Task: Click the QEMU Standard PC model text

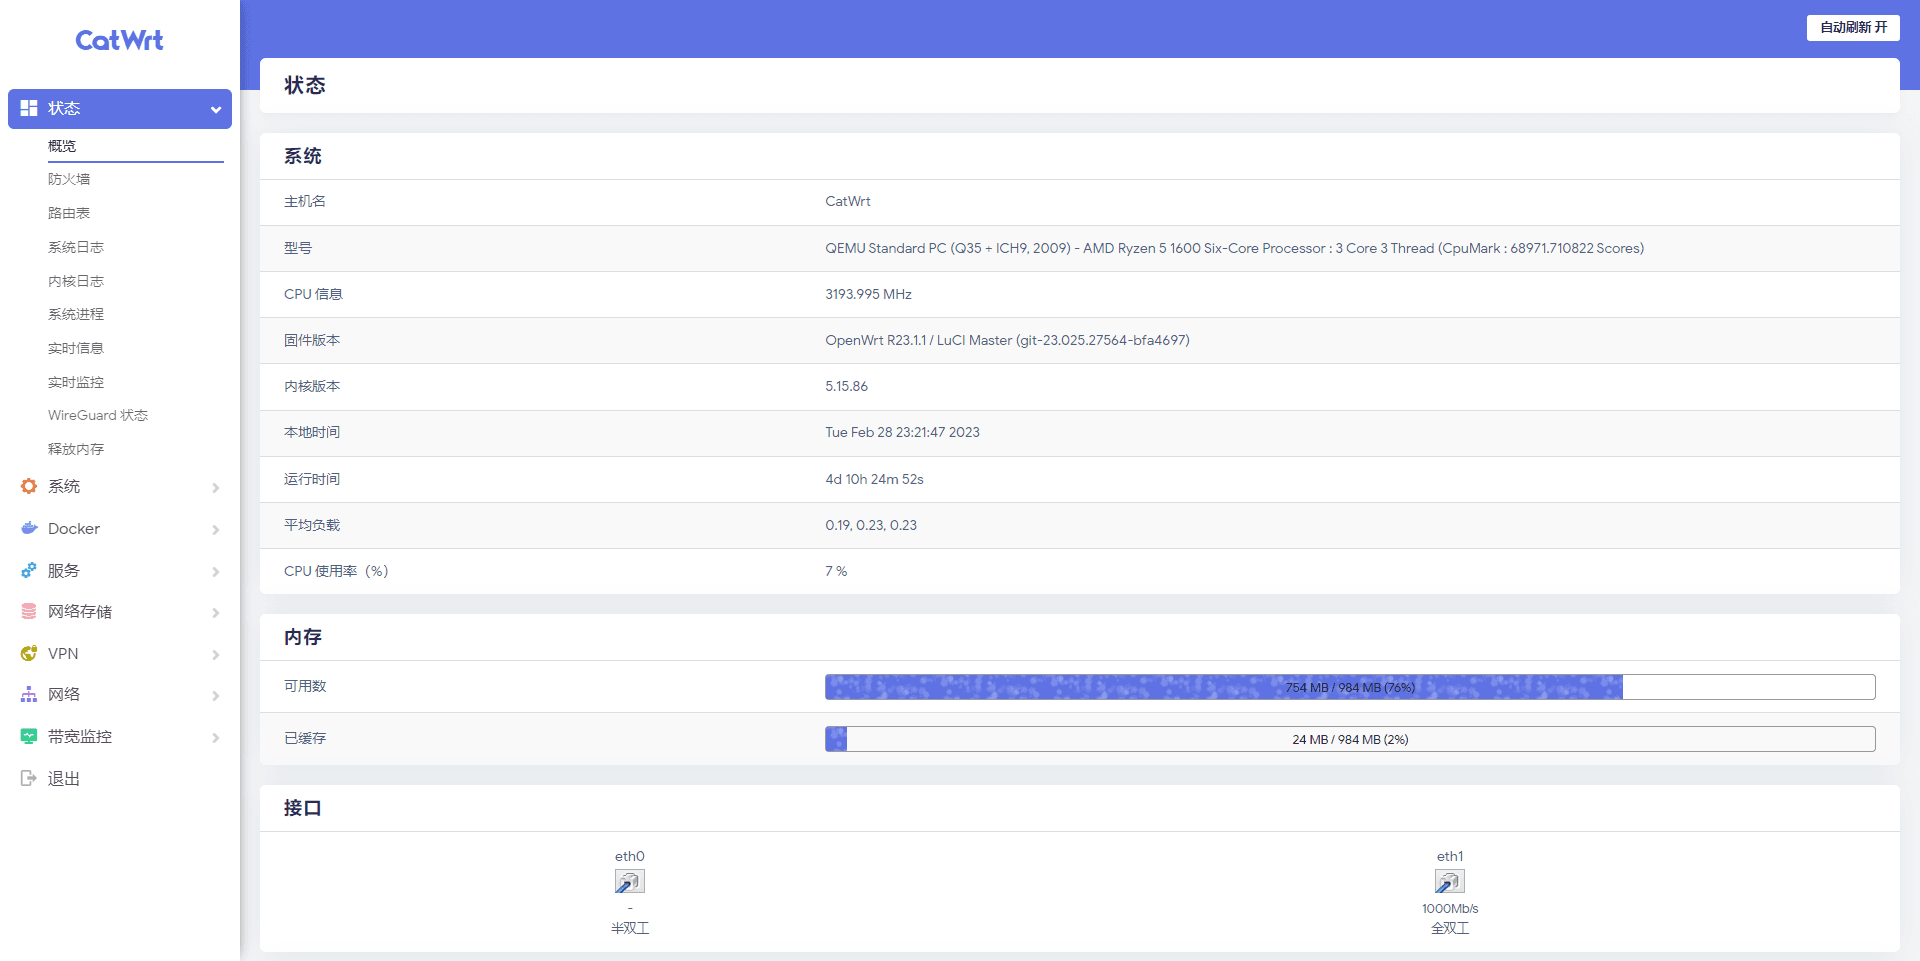Action: pyautogui.click(x=1234, y=248)
